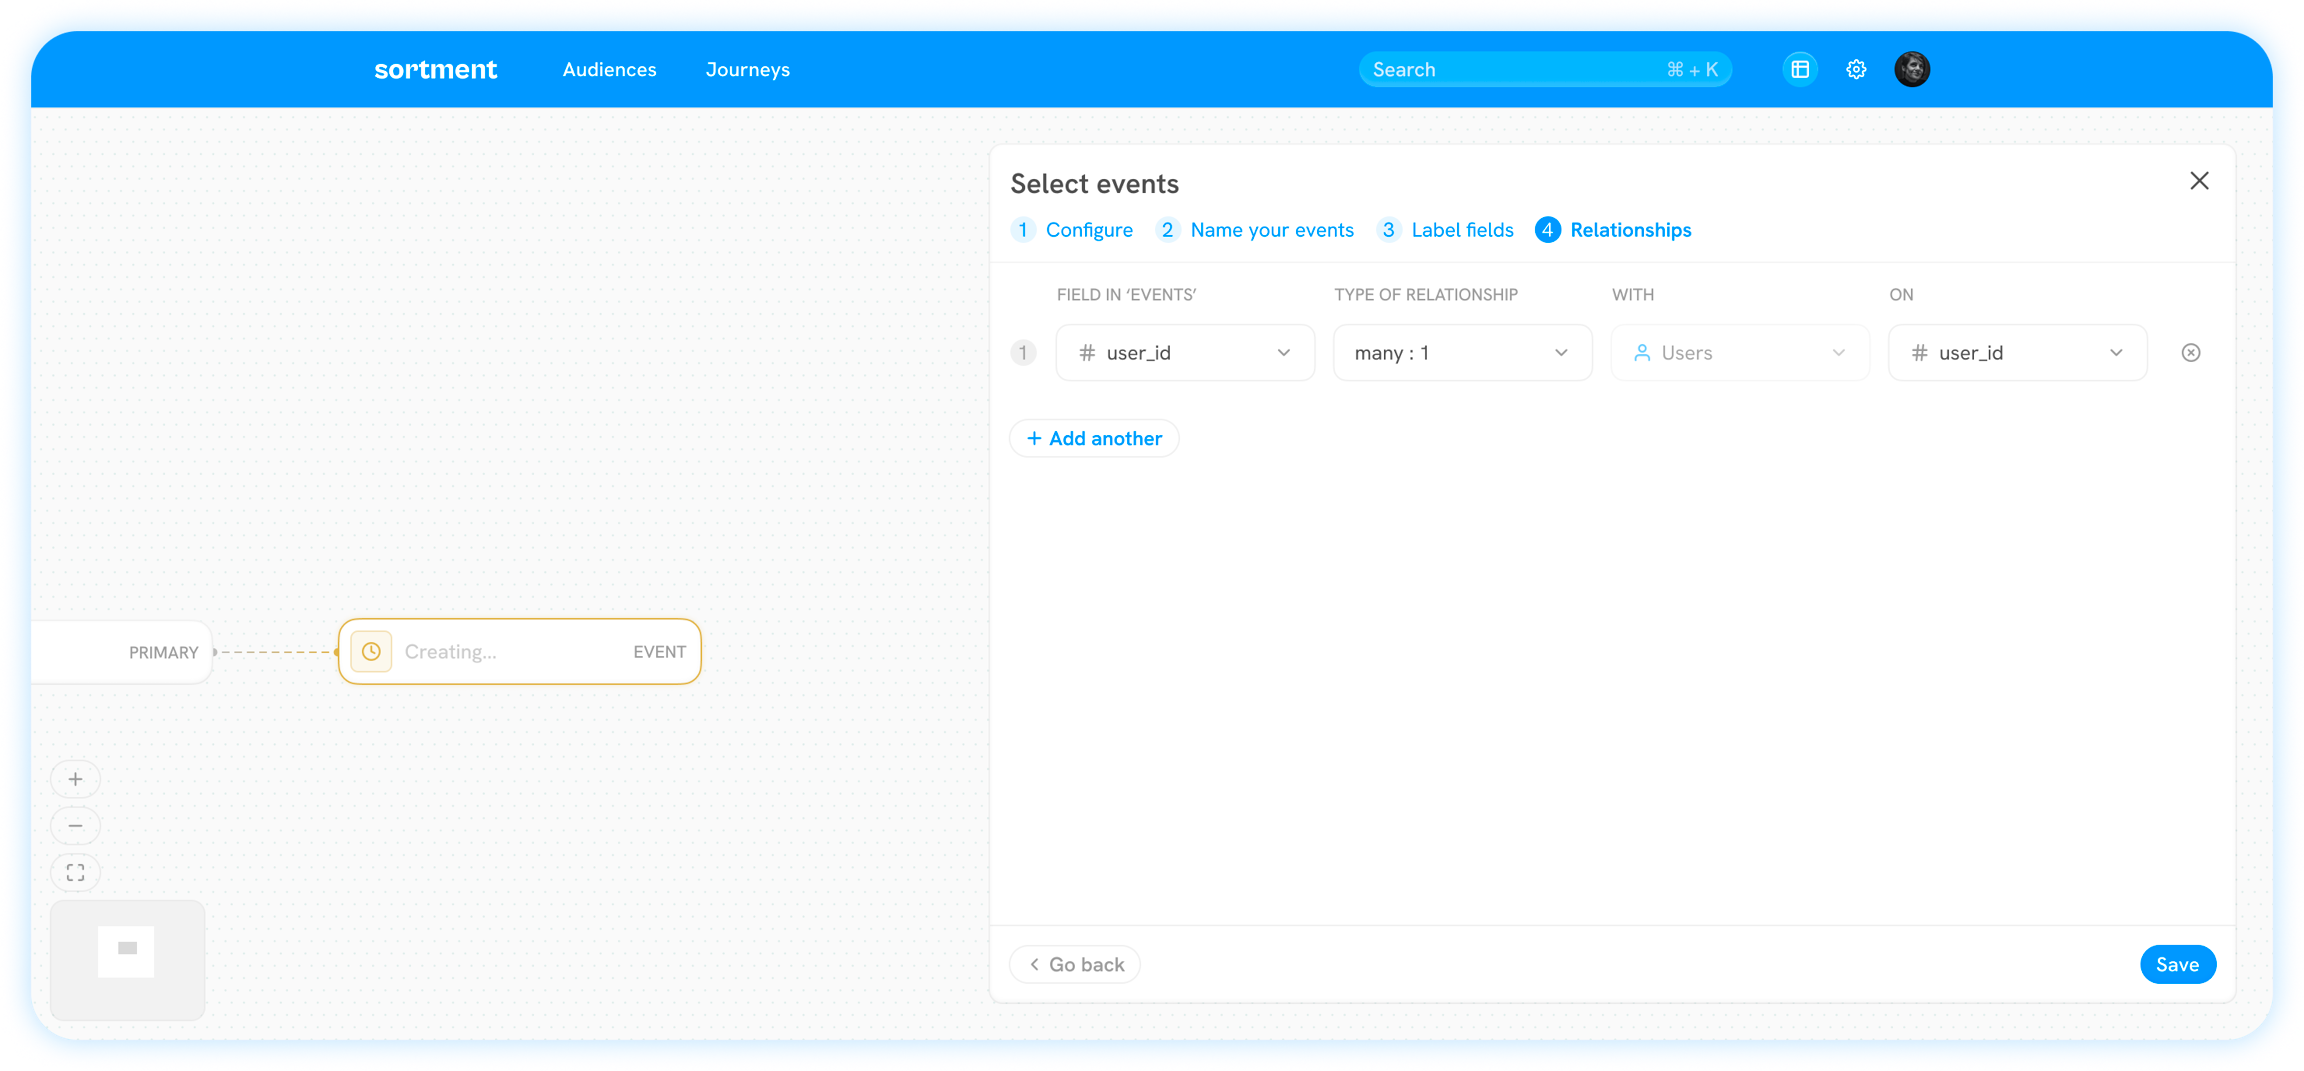Close the Select events panel

pos(2199,181)
